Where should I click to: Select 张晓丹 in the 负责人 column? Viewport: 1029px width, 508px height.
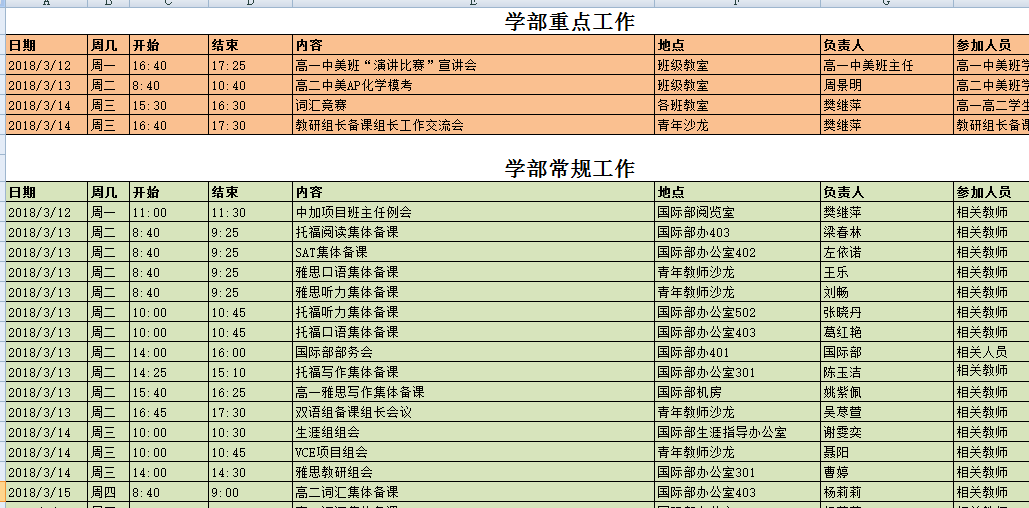[887, 312]
